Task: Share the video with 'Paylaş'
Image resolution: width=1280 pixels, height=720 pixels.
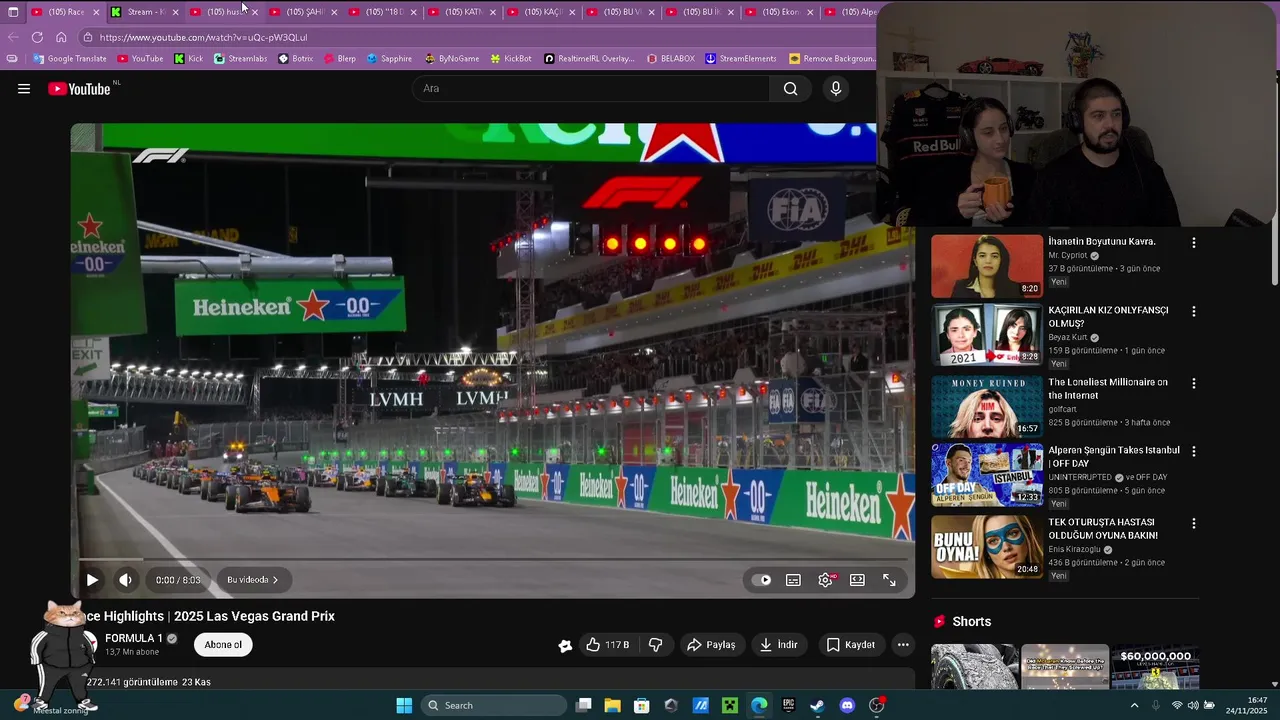Action: [711, 645]
